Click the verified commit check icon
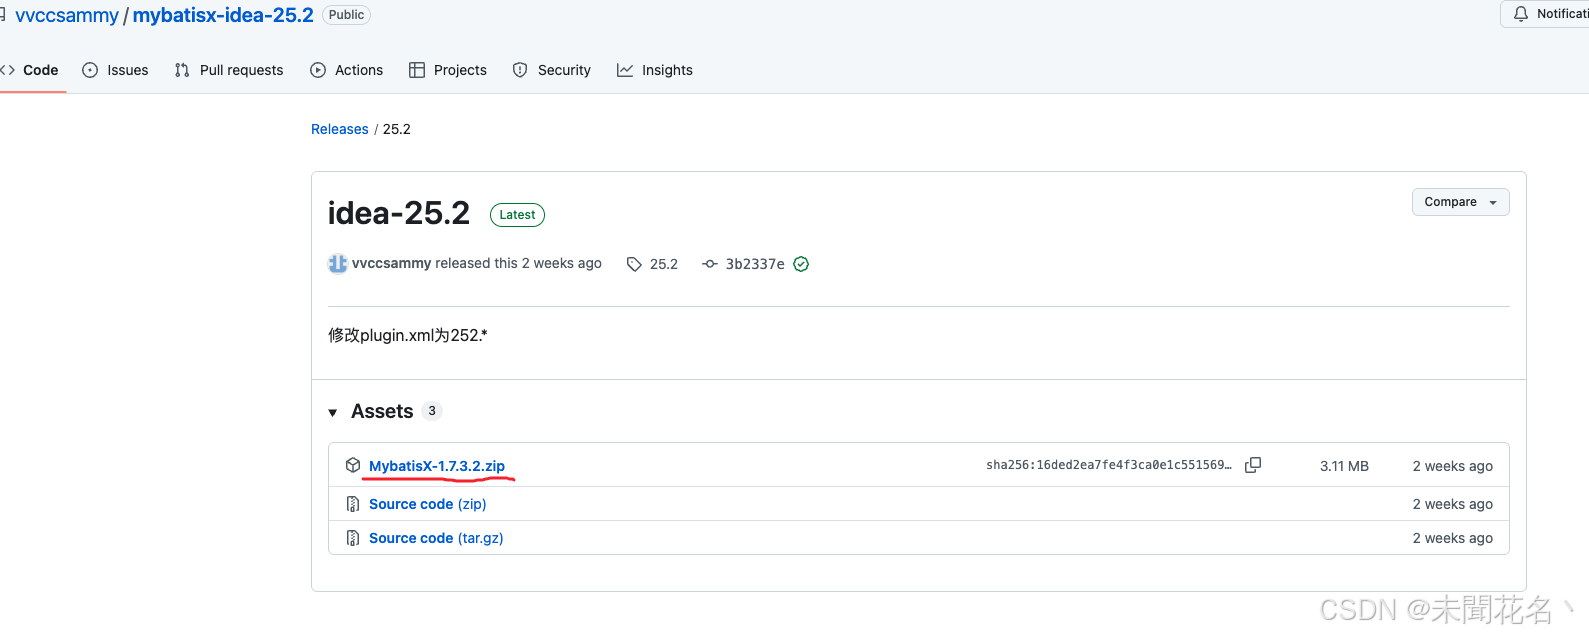1589x637 pixels. click(801, 264)
